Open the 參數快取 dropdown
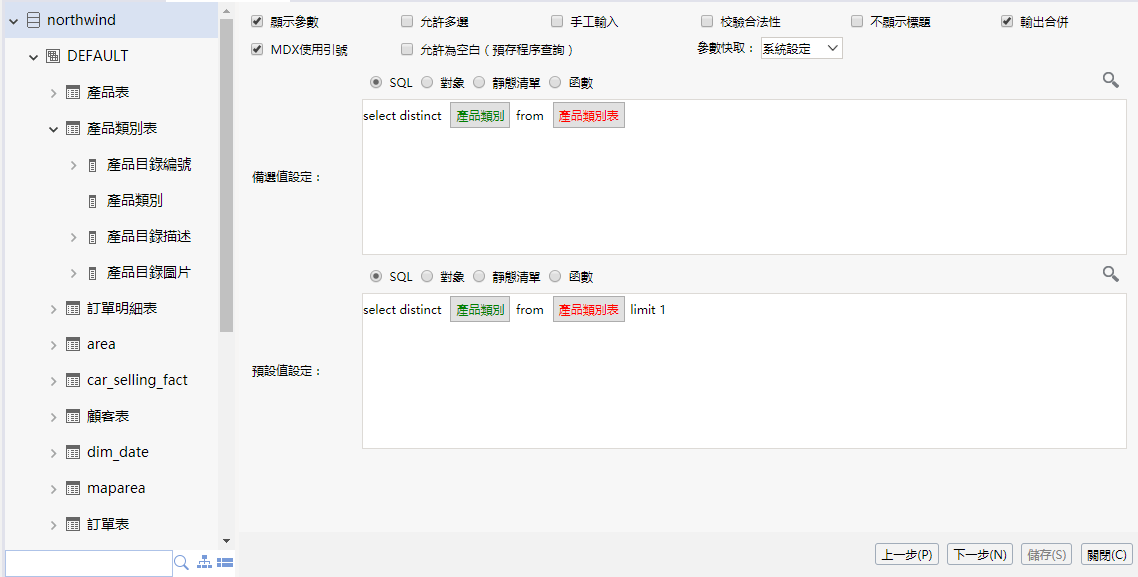 click(x=801, y=48)
